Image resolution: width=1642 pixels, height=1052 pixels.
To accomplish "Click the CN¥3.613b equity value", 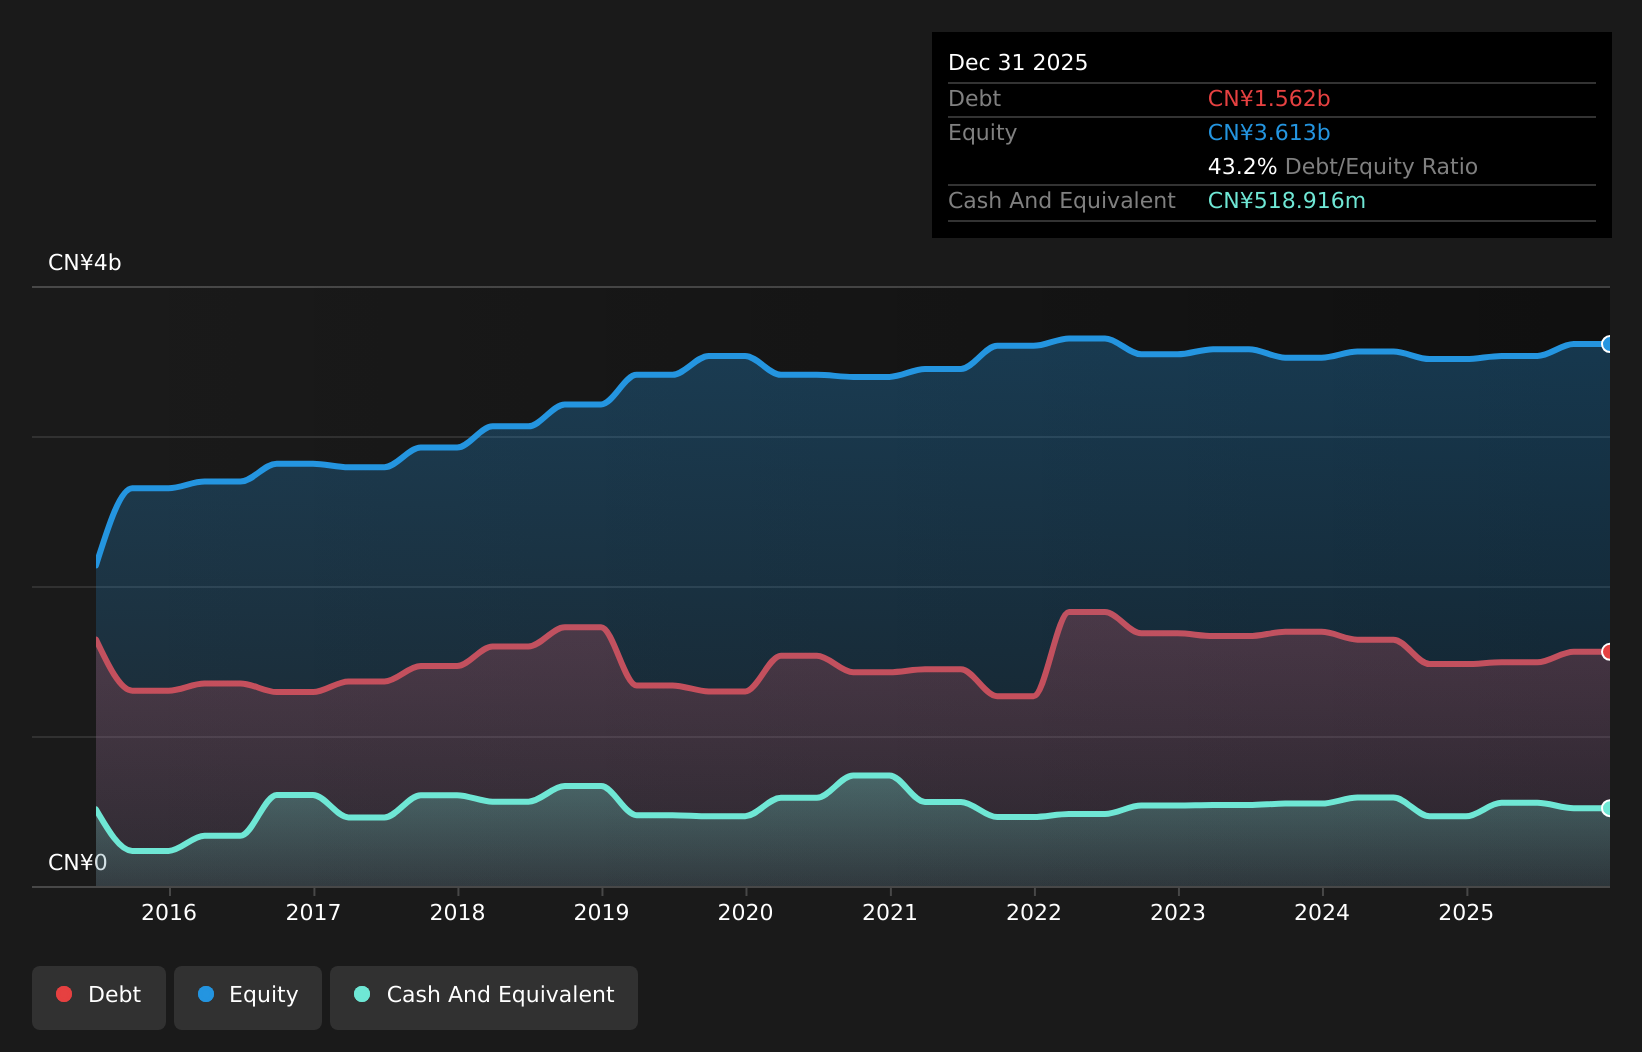I will tap(1269, 133).
